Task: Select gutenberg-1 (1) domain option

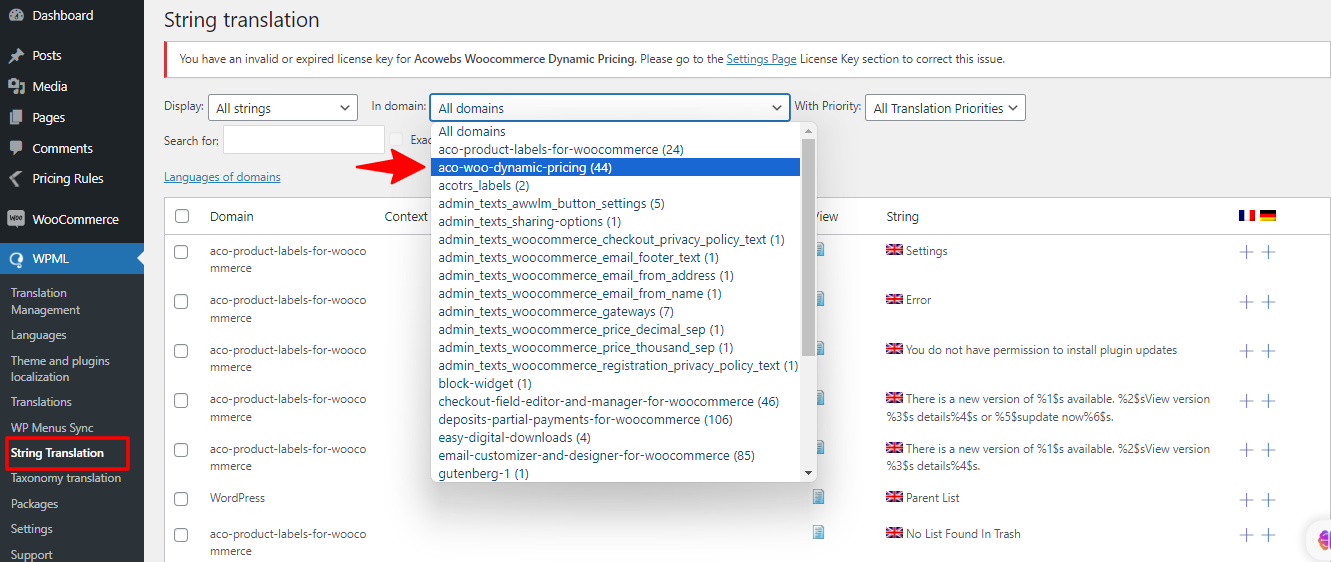Action: point(615,474)
